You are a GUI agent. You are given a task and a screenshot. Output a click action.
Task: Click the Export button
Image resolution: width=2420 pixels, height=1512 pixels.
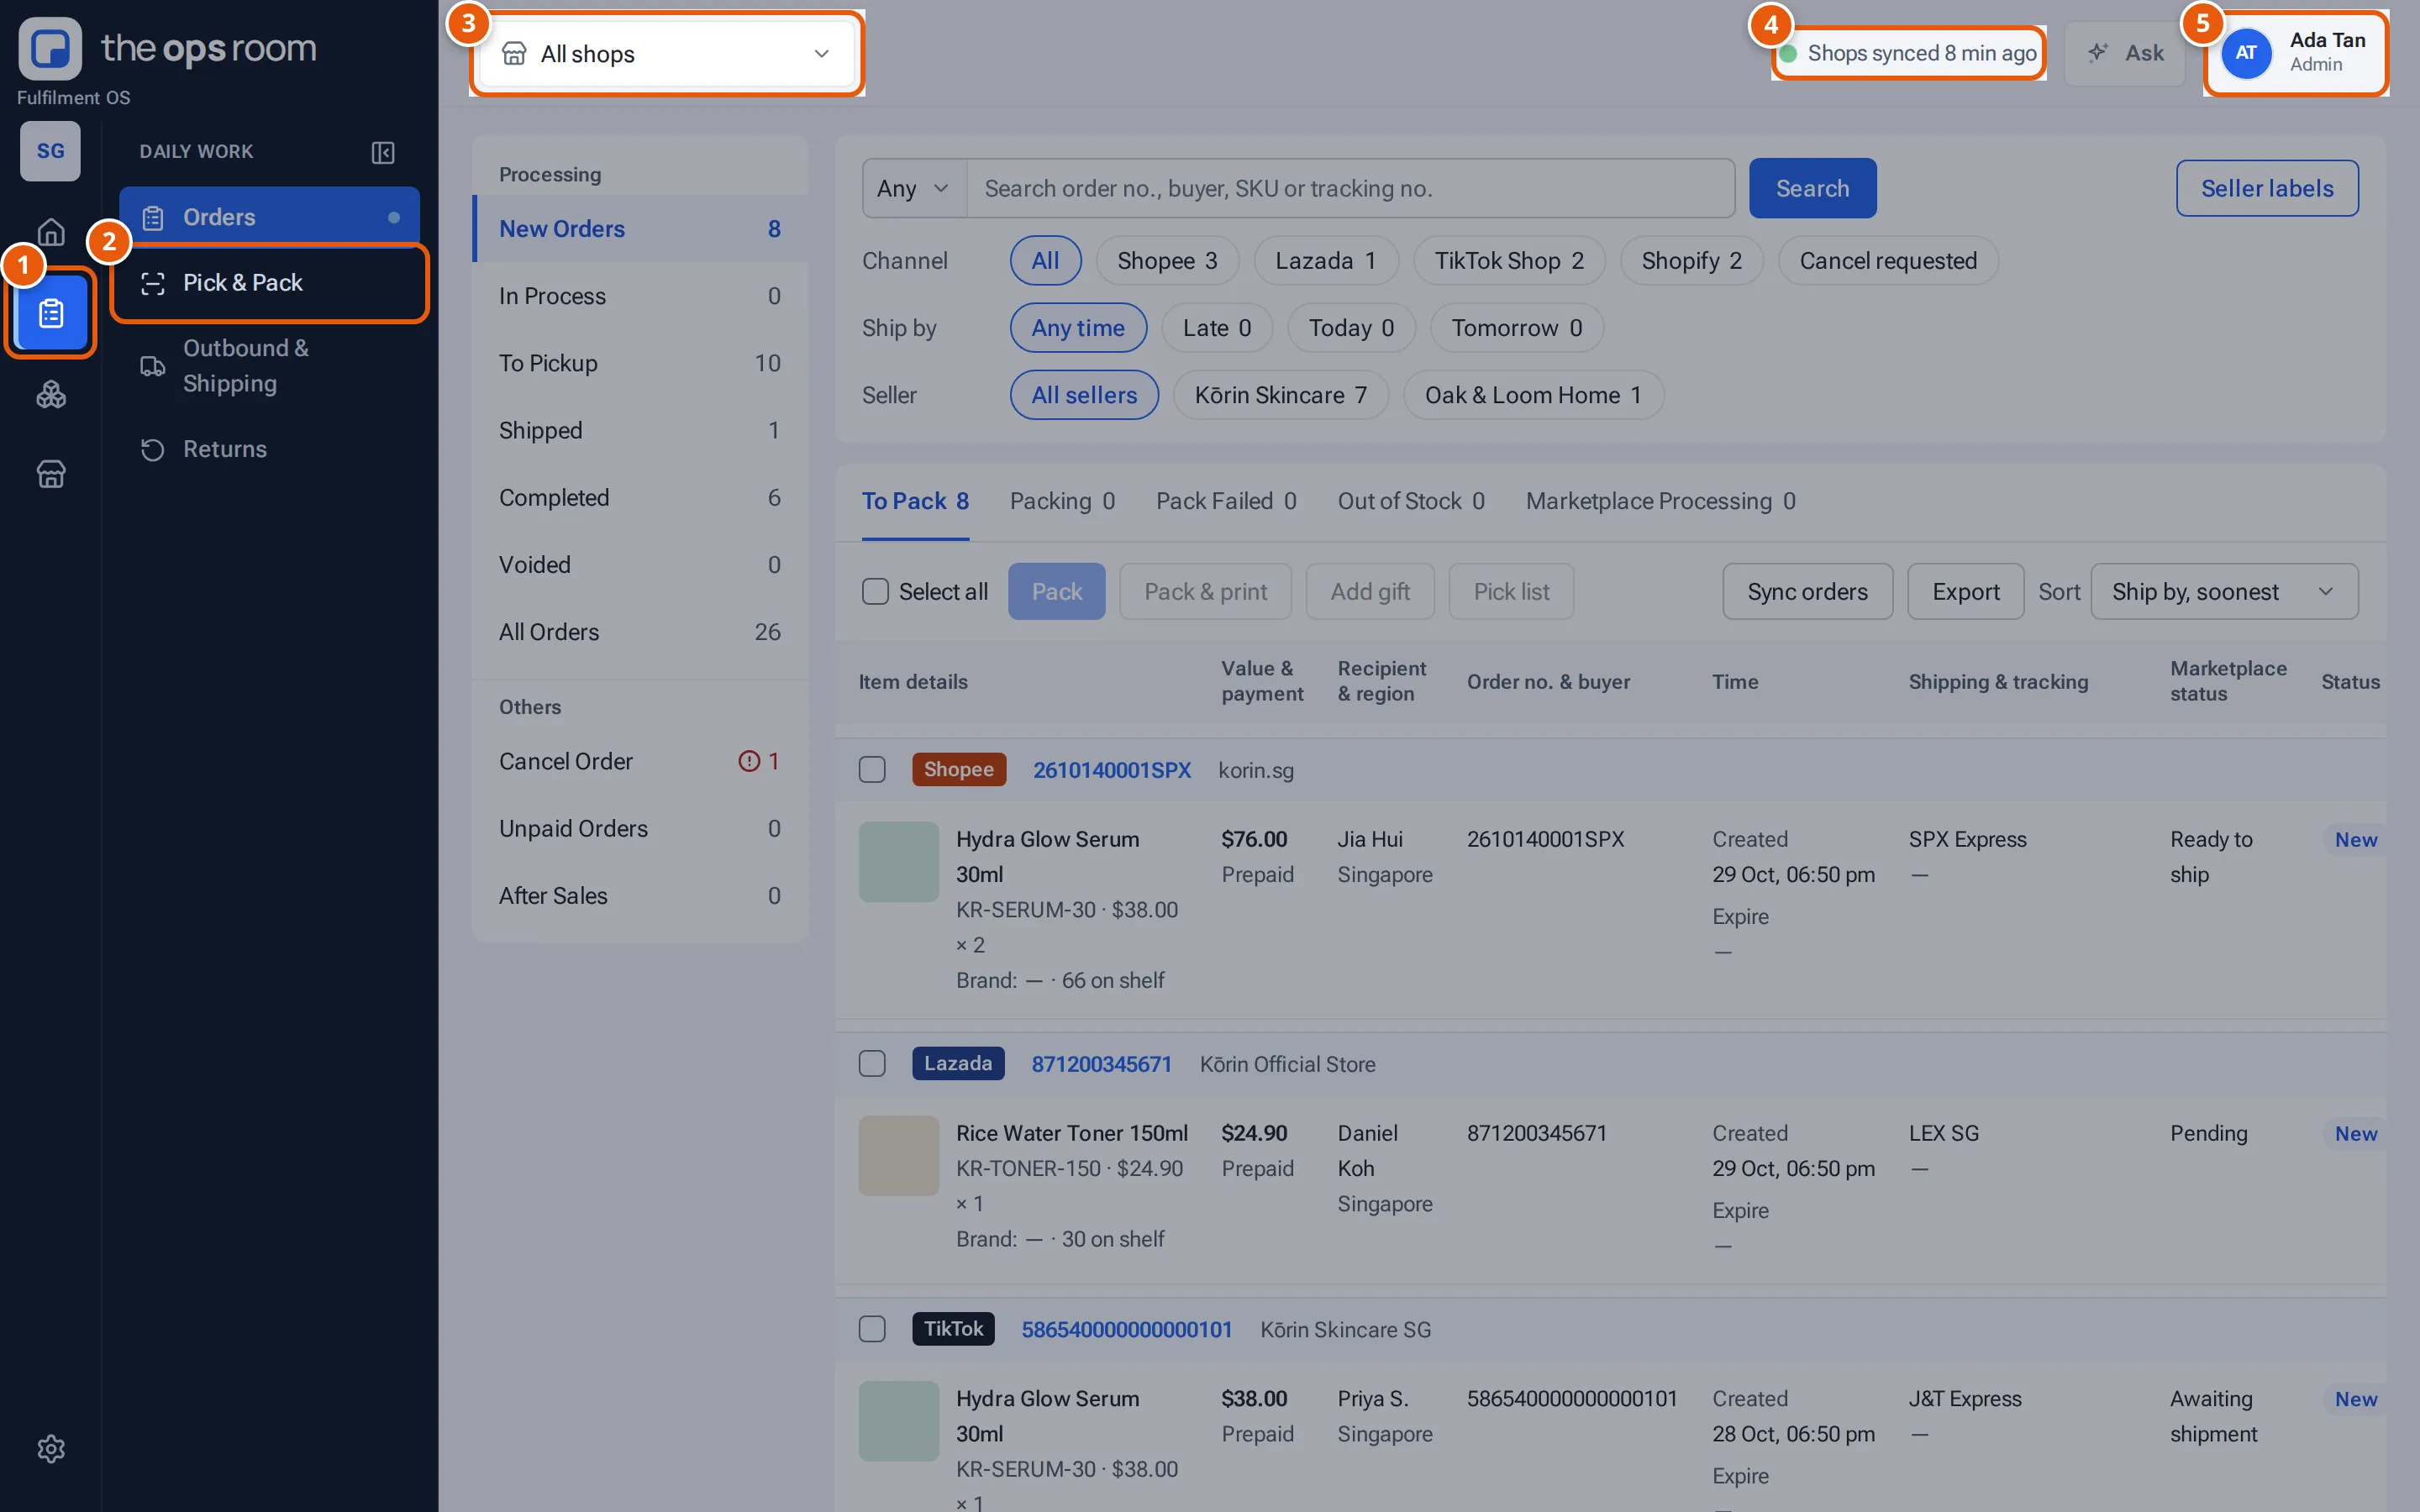tap(1965, 591)
